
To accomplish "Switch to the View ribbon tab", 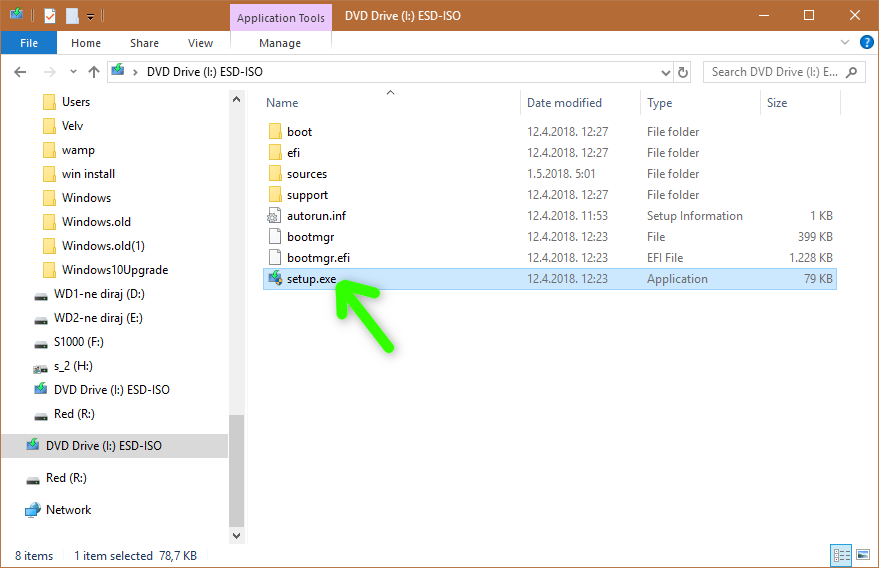I will tap(200, 43).
